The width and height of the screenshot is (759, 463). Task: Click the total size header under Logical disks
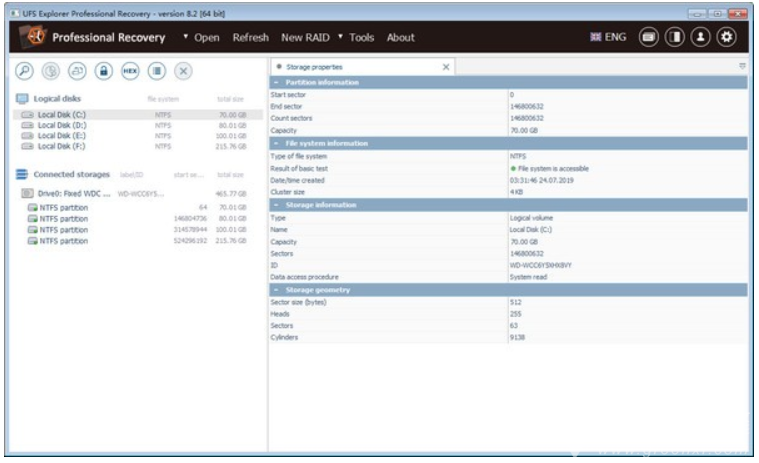[230, 99]
